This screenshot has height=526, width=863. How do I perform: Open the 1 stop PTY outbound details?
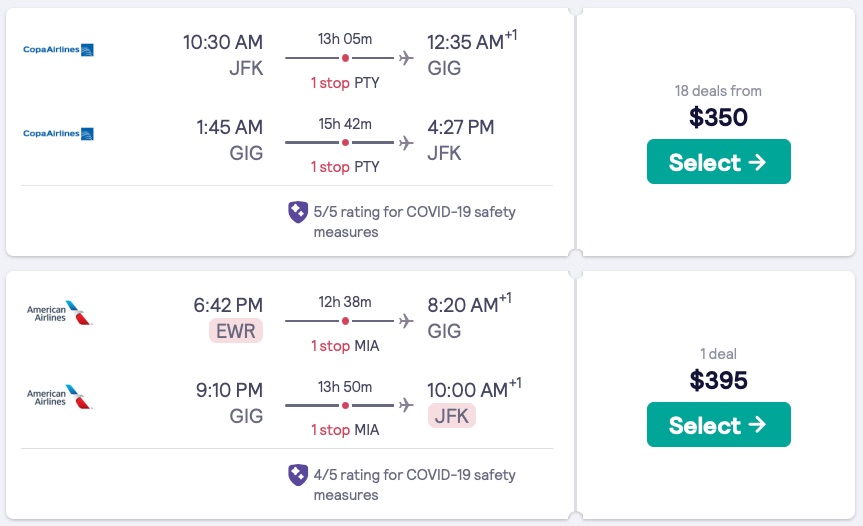pyautogui.click(x=345, y=83)
